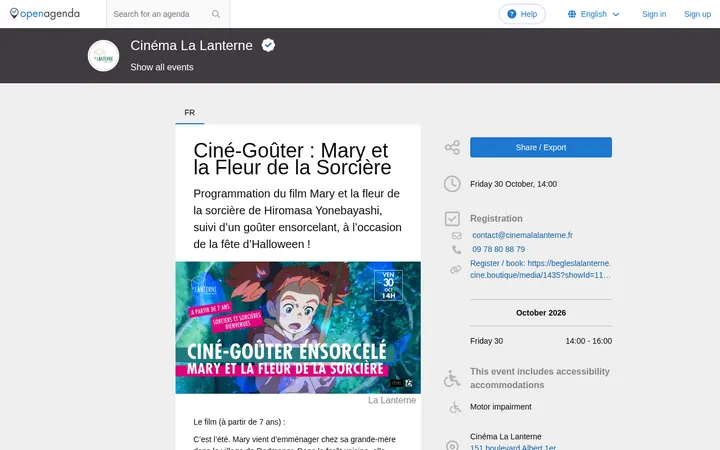Select the FR language tab
The height and width of the screenshot is (450, 720).
190,112
